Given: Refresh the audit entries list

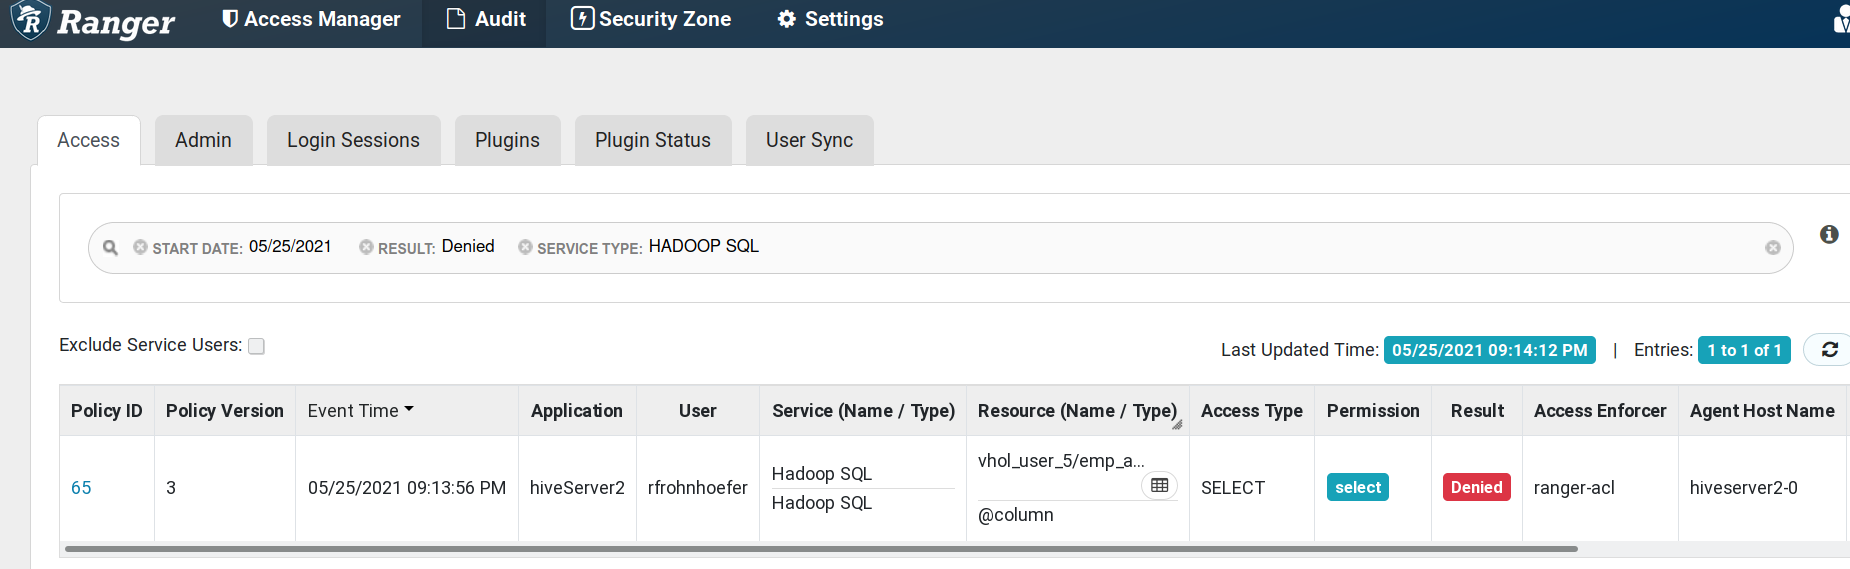Looking at the screenshot, I should pyautogui.click(x=1829, y=350).
